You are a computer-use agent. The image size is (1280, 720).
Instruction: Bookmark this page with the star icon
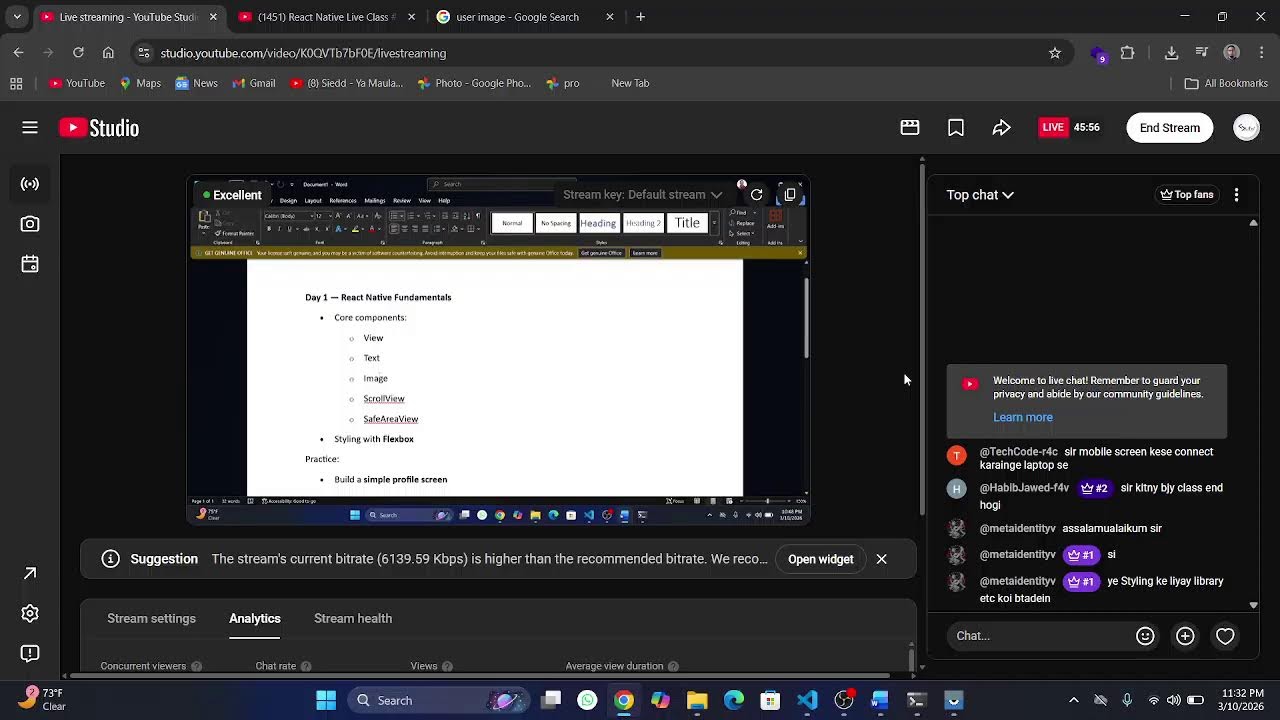click(1055, 53)
